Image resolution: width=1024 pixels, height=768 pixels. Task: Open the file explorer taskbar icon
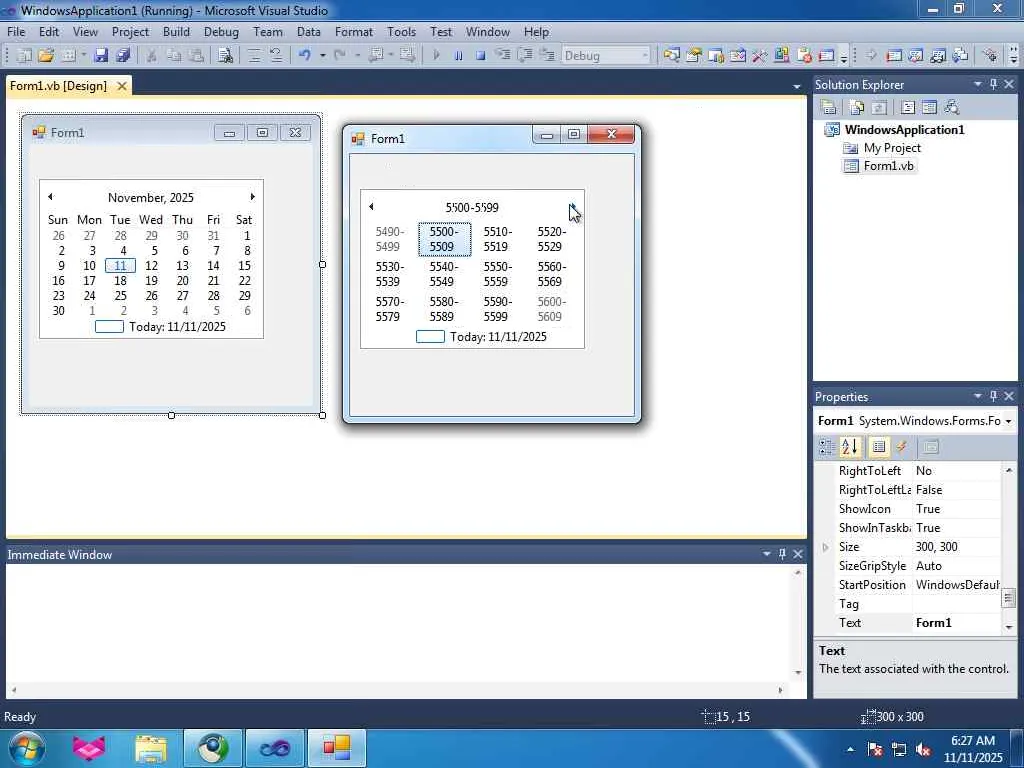tap(151, 748)
